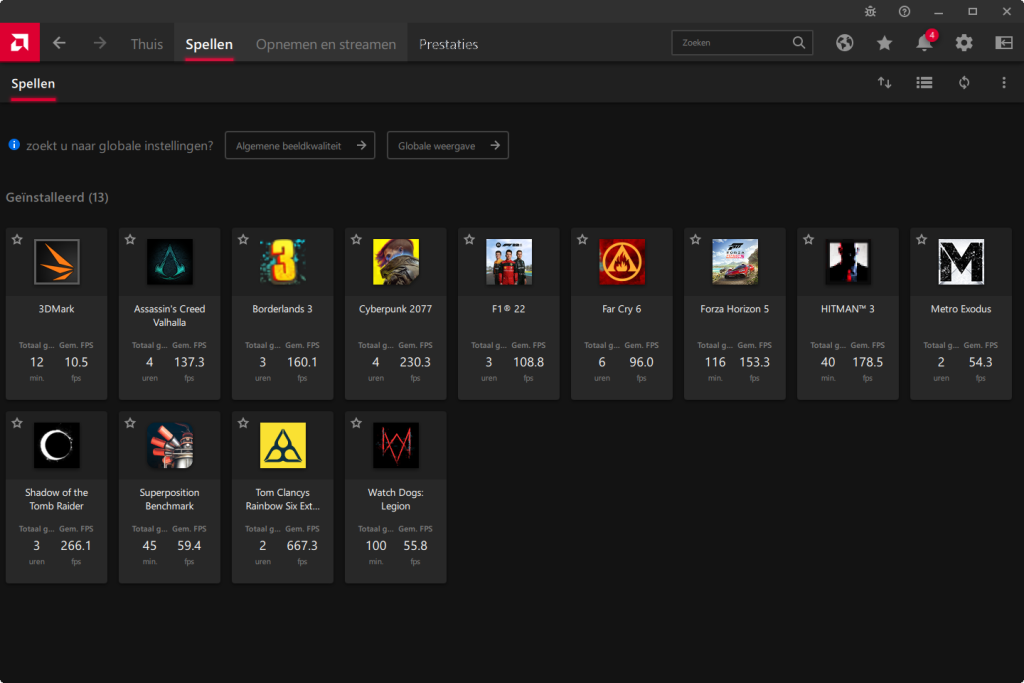Favorite Forza Horizon 5 star
The image size is (1024, 683).
click(696, 240)
